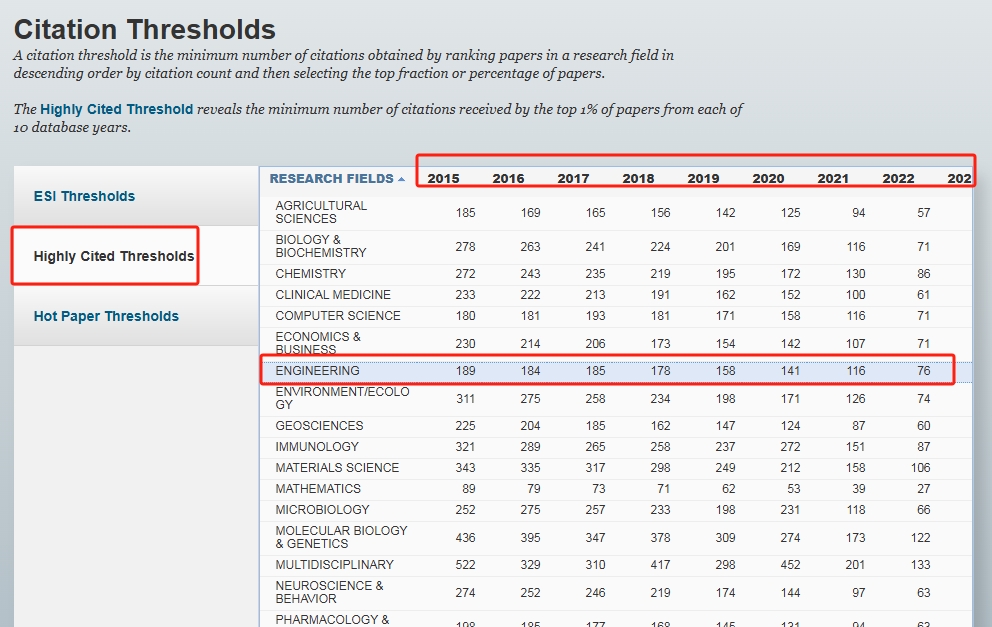The height and width of the screenshot is (627, 992).
Task: Click the Multidisciplinary 2015 value 522
Action: point(464,565)
